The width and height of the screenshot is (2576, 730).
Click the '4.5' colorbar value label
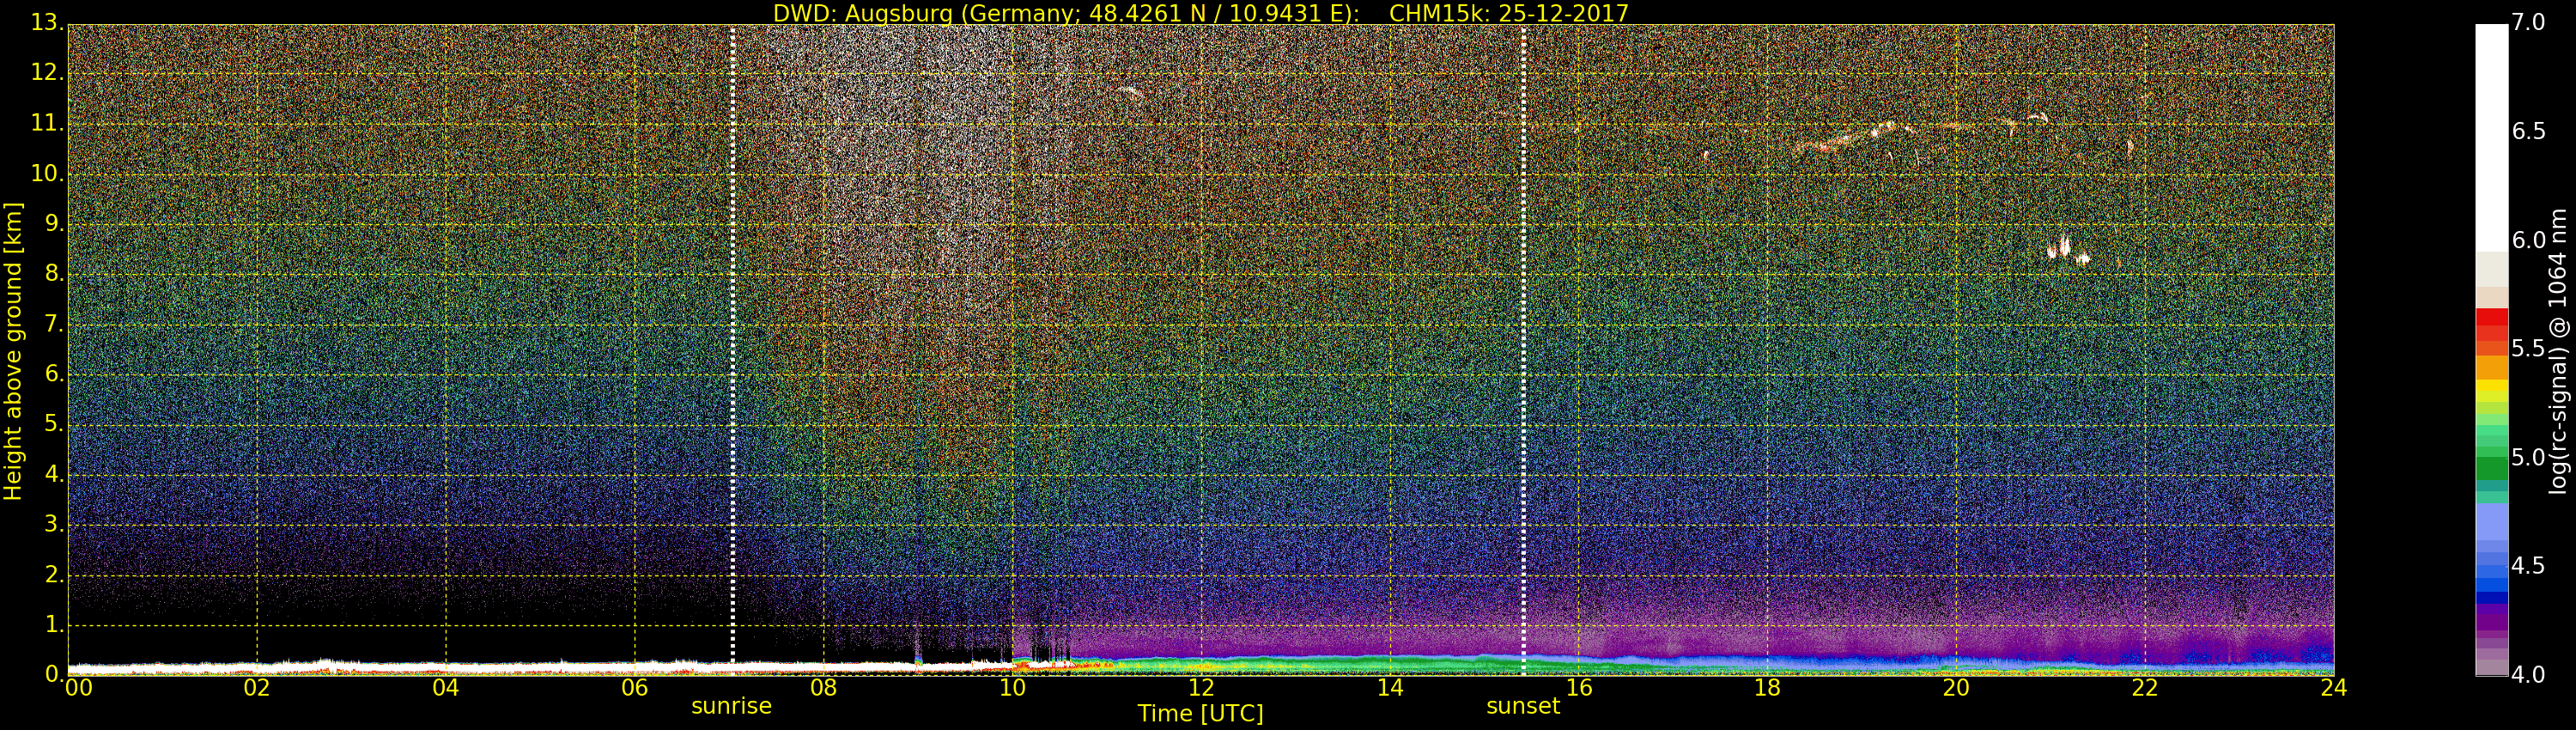(2528, 566)
